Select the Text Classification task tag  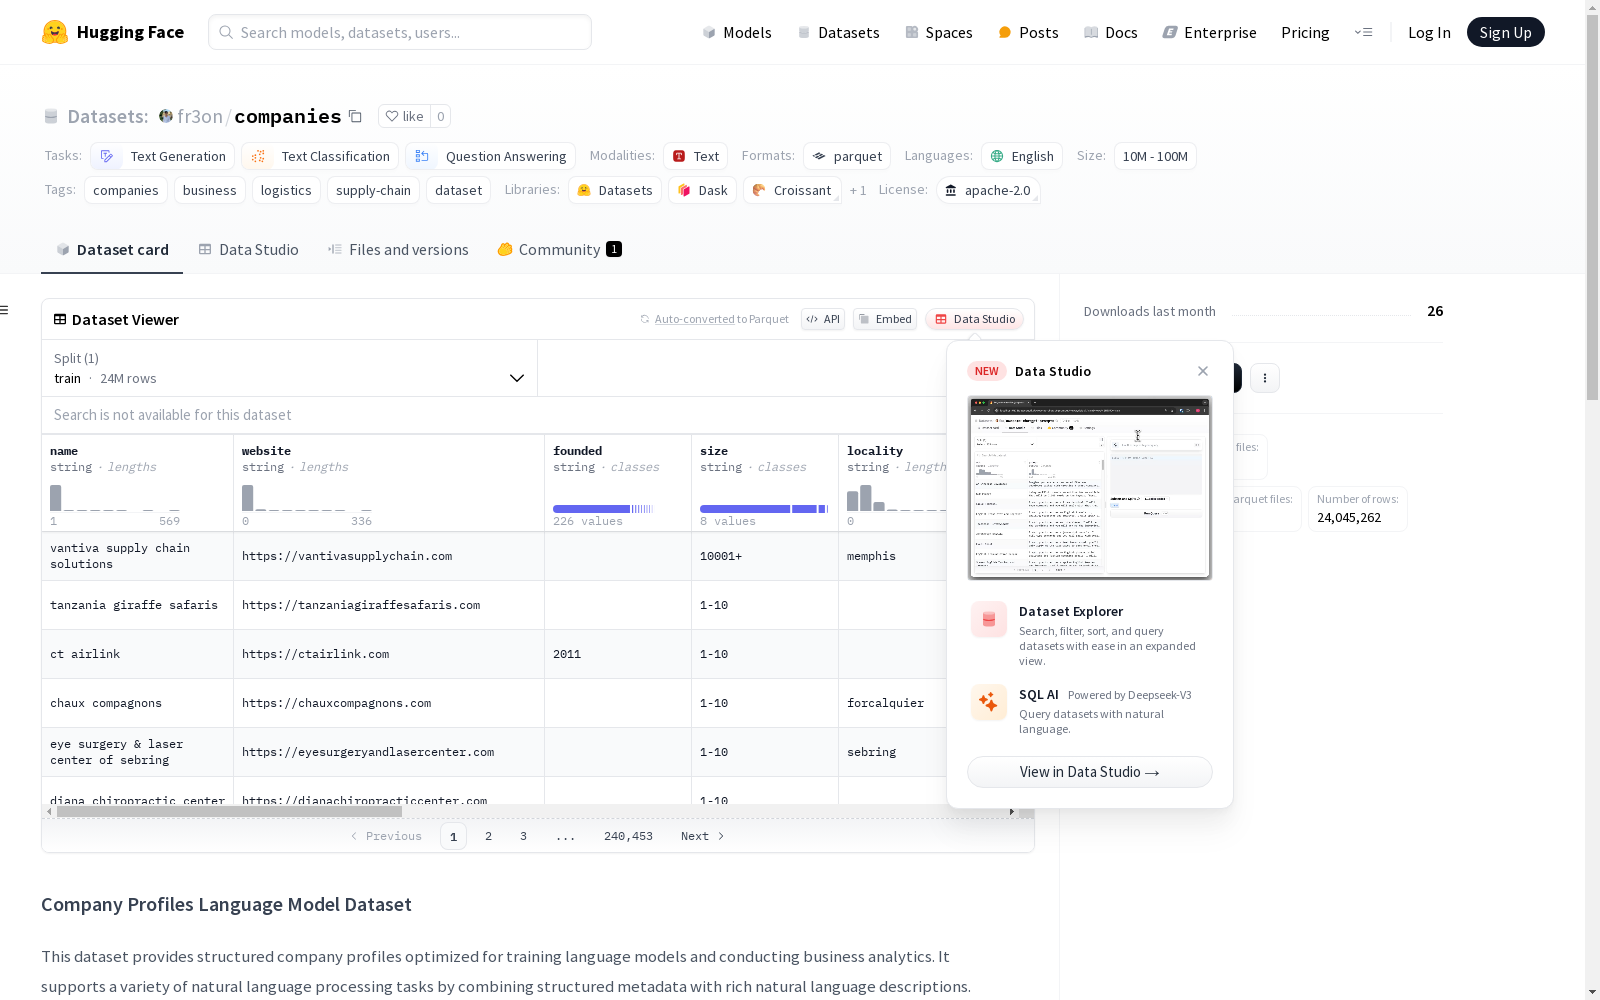[320, 156]
